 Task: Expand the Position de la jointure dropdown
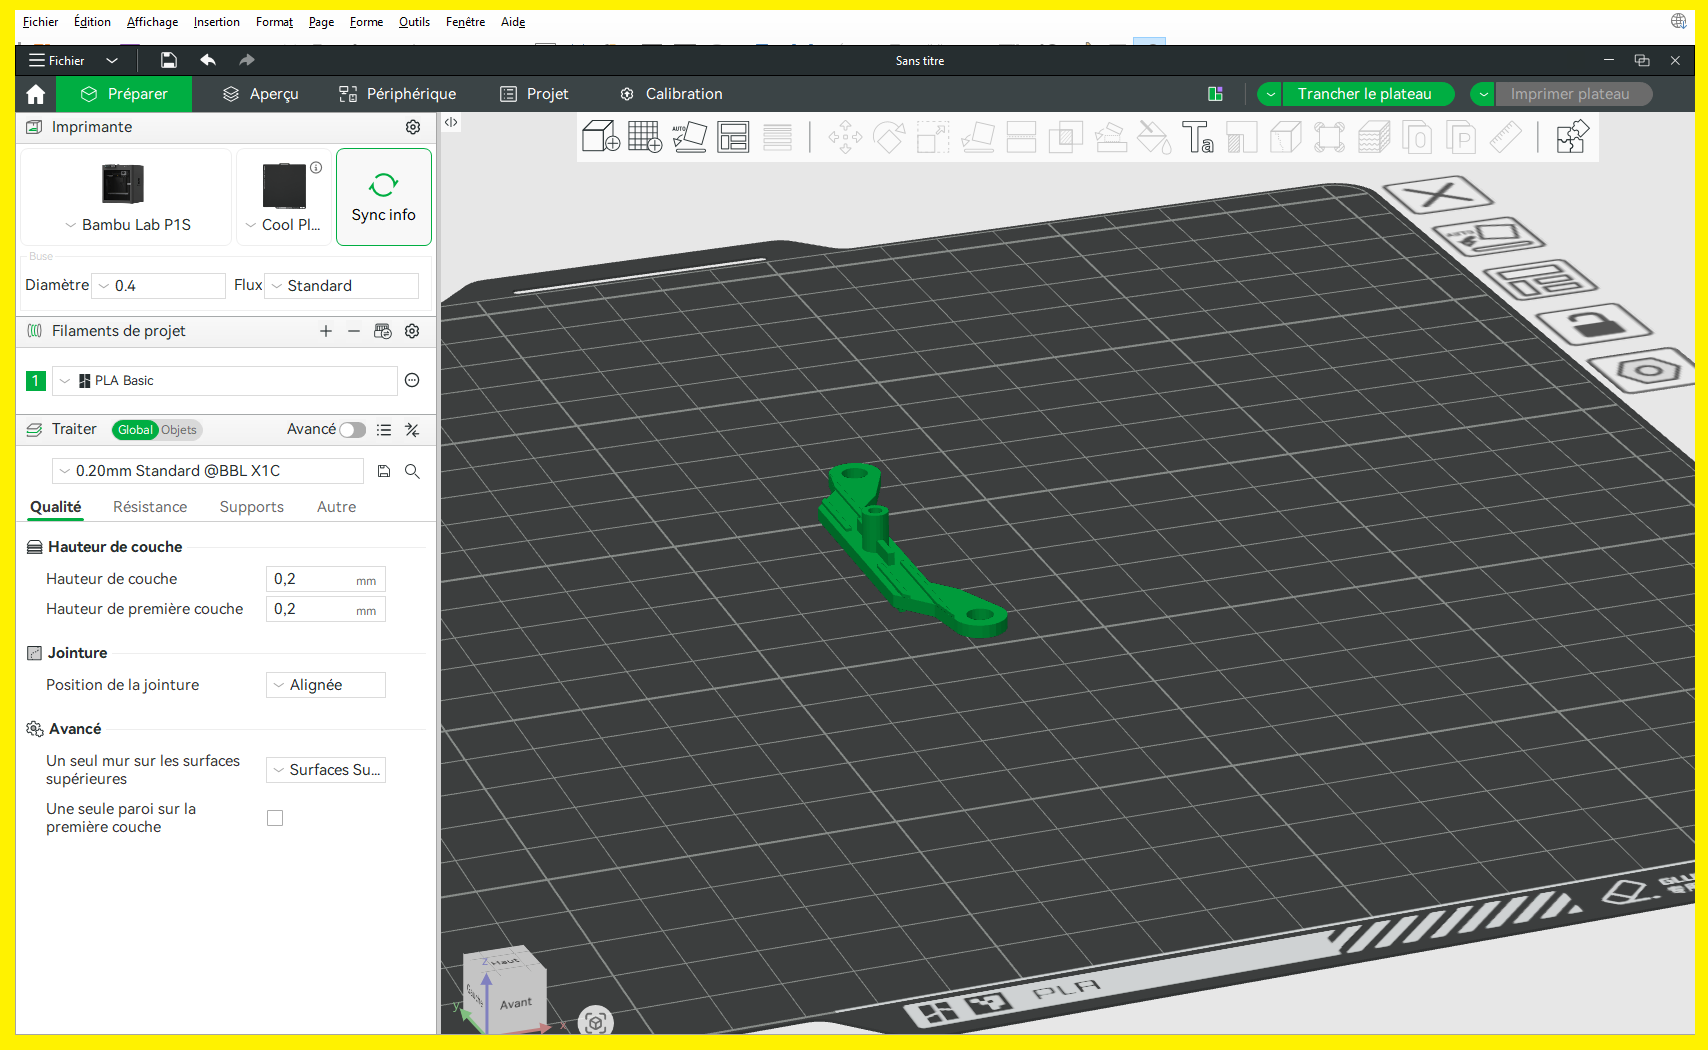point(325,685)
